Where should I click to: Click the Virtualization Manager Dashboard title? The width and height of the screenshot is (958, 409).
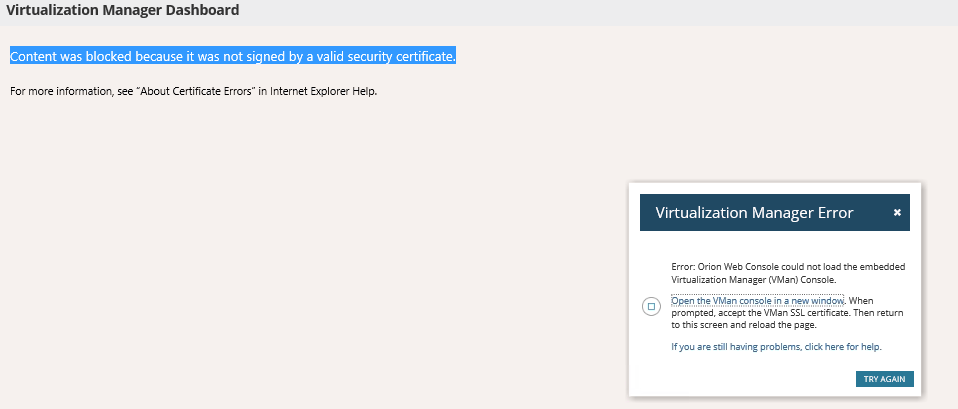click(x=123, y=10)
